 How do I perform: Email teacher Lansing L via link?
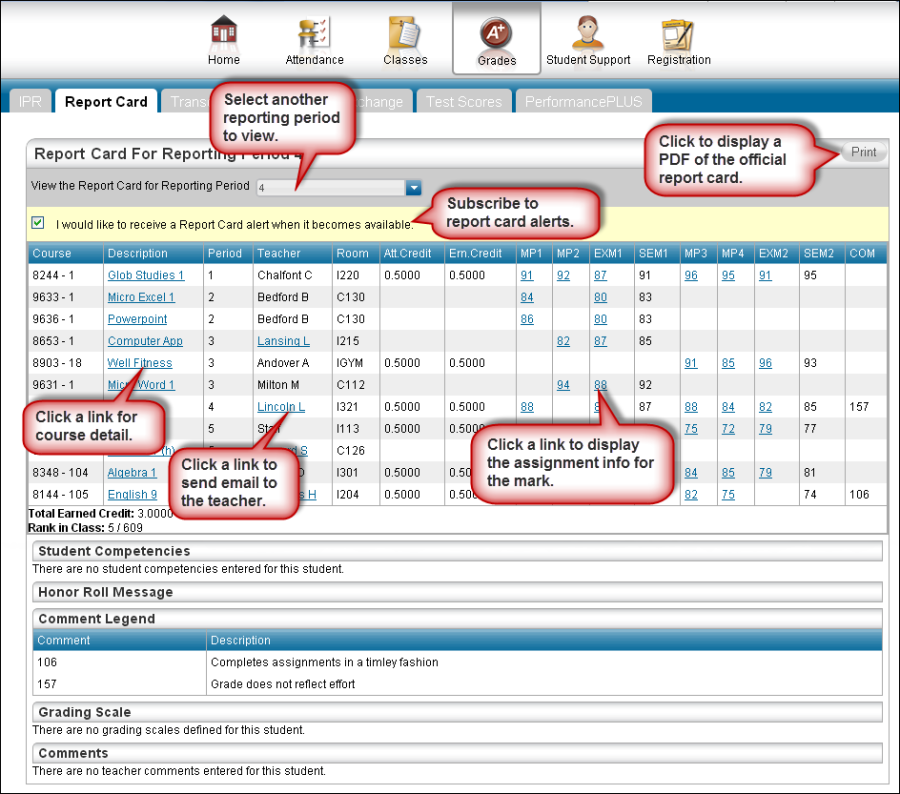click(x=283, y=342)
